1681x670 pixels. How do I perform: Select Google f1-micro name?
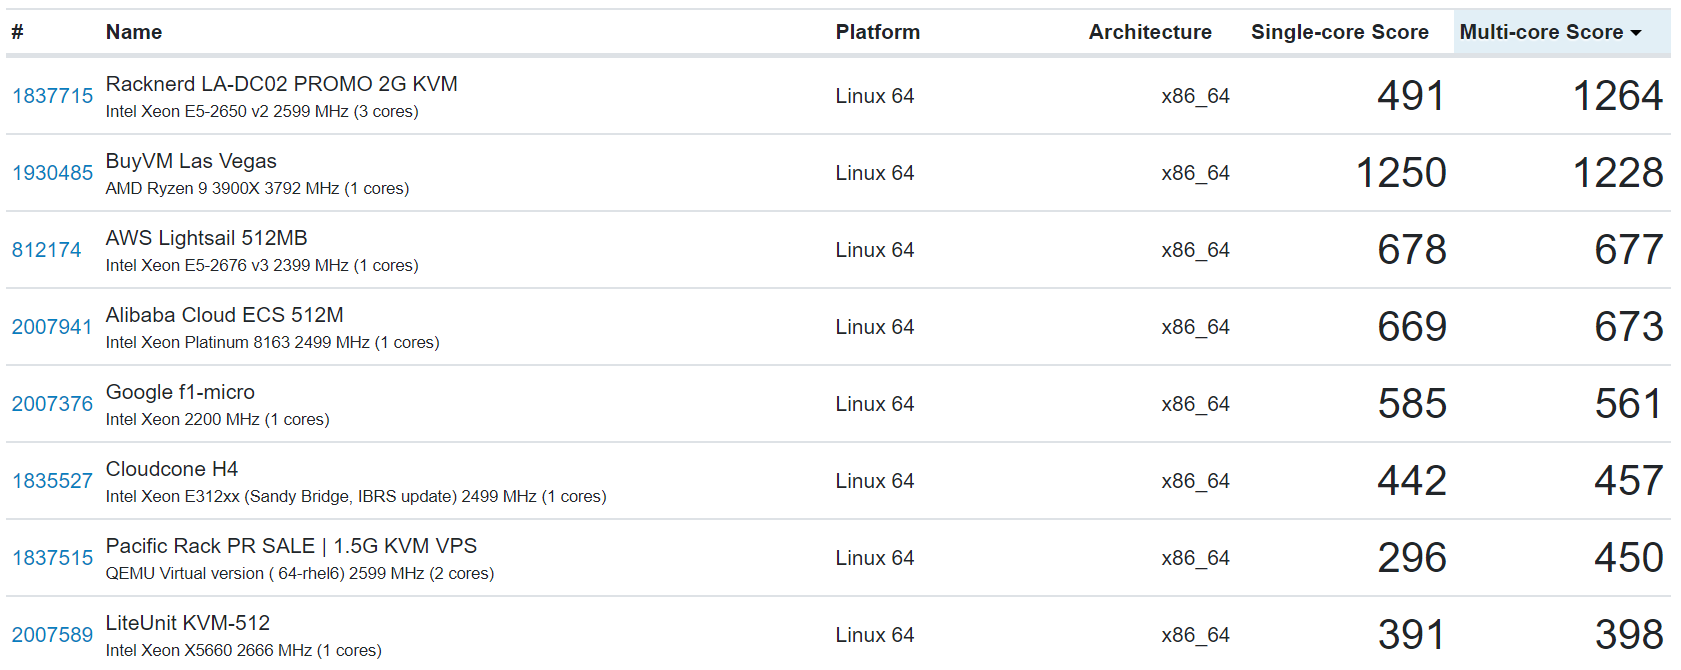coord(180,392)
